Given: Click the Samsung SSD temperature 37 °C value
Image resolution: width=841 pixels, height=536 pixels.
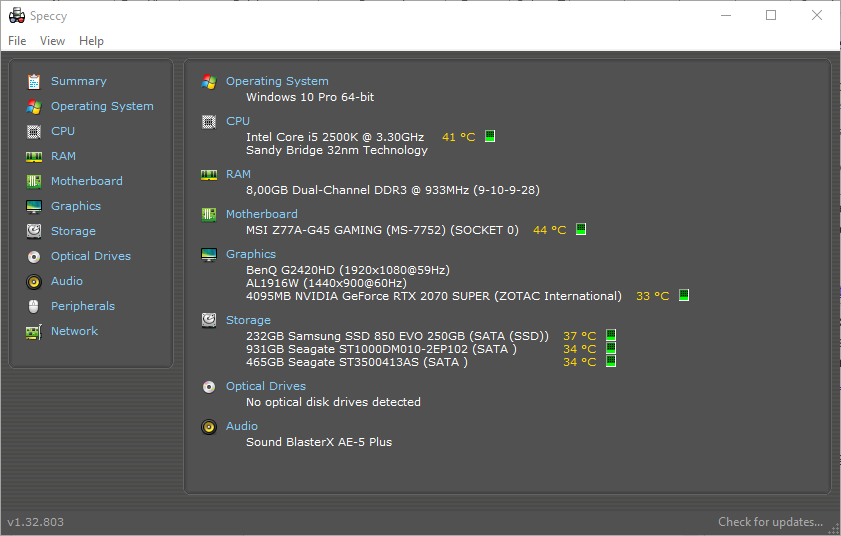Looking at the screenshot, I should pos(580,336).
